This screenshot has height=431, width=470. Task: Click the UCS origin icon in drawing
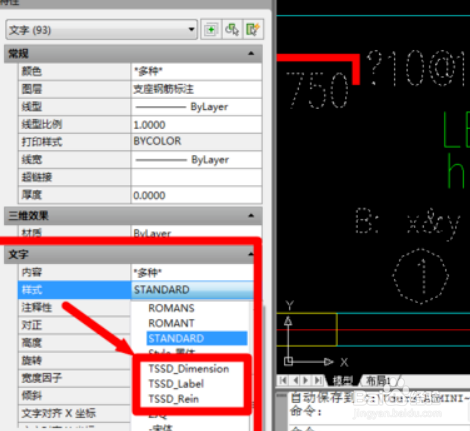289,361
